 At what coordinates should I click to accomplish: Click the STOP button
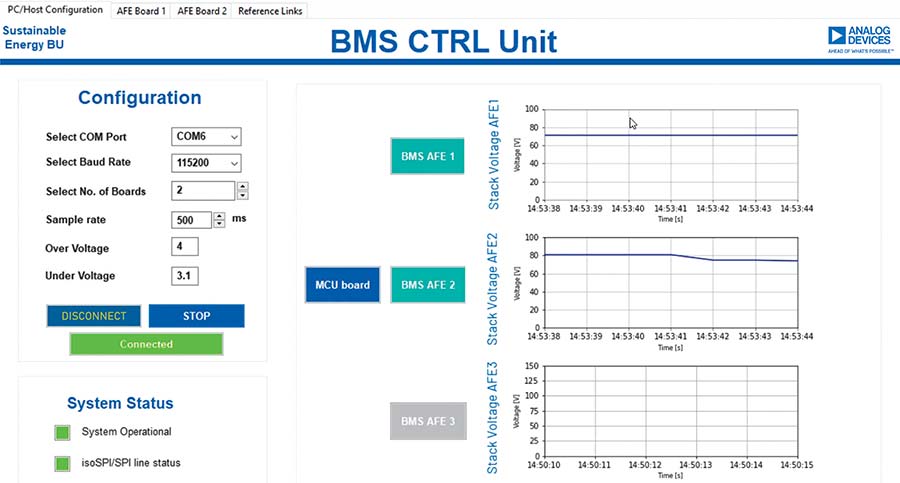tap(196, 316)
